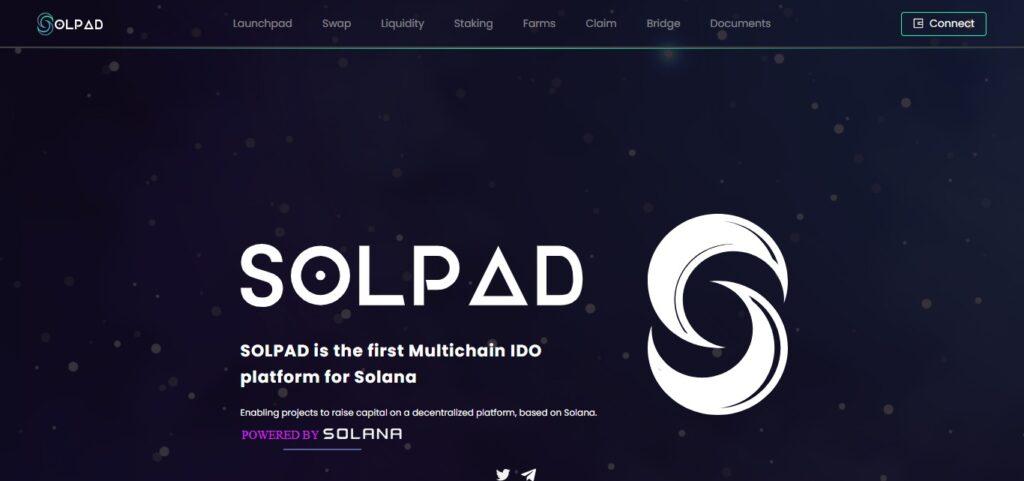Click the Solana wordmark logo
The height and width of the screenshot is (481, 1024).
point(362,434)
